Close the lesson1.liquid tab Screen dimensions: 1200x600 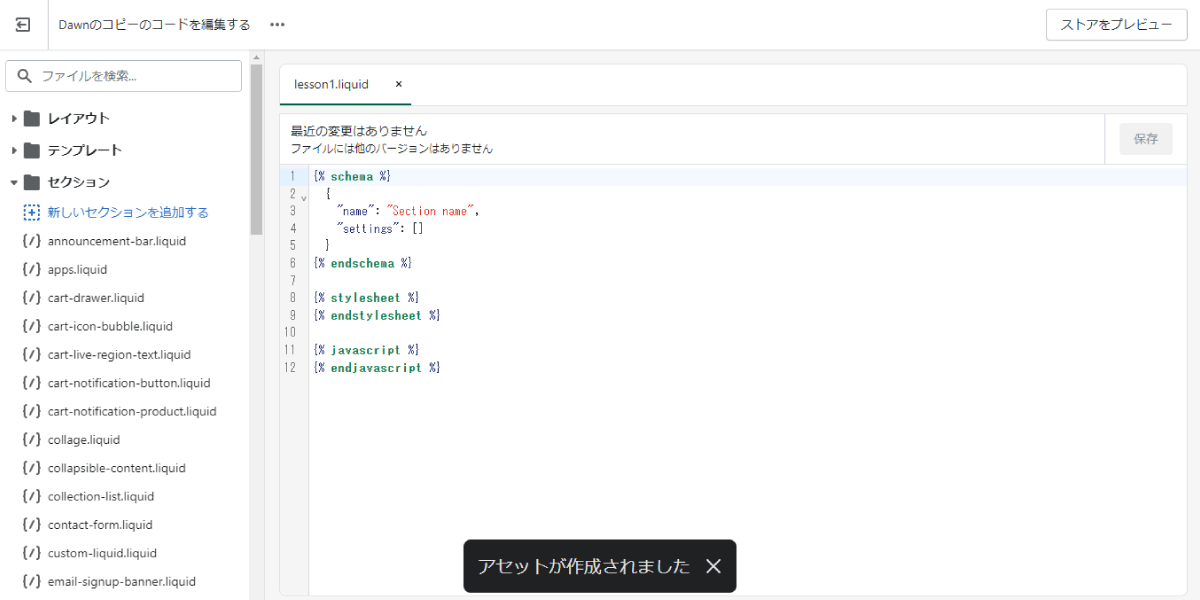pos(399,85)
